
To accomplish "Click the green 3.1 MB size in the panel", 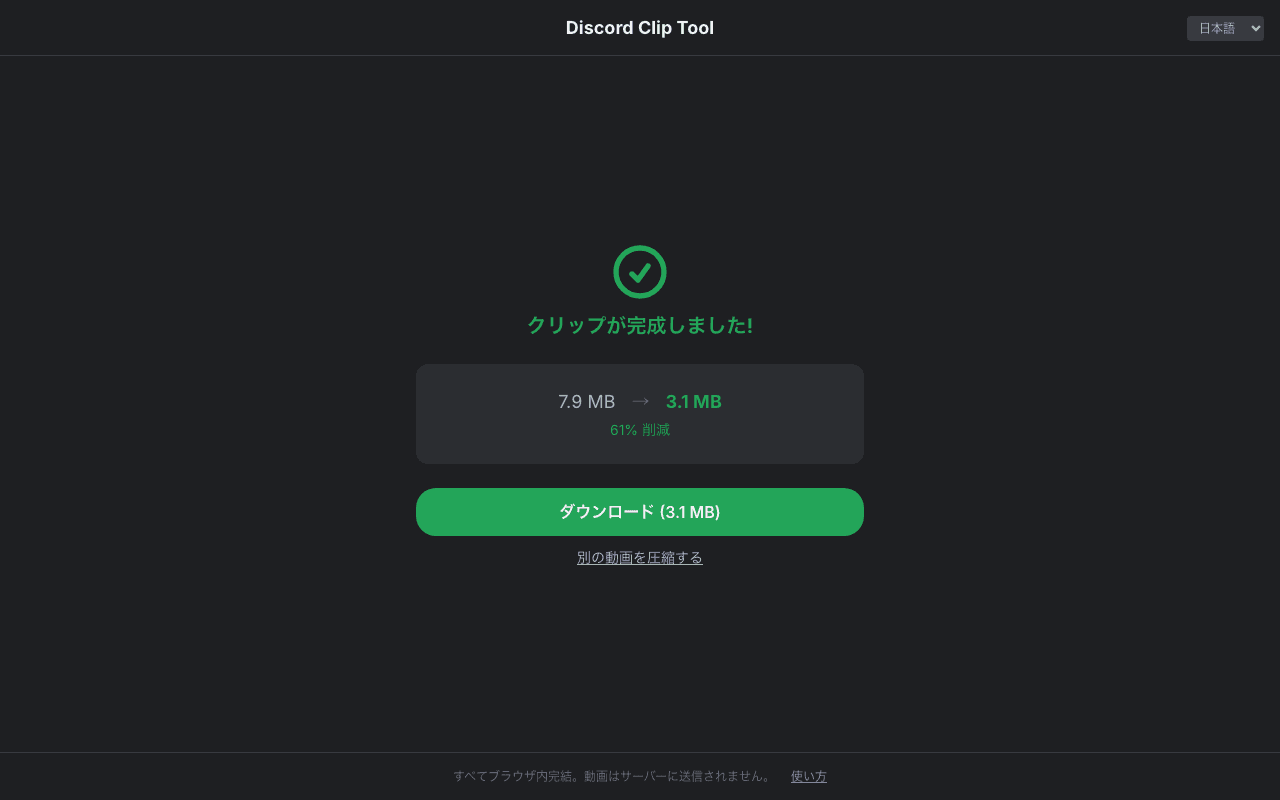I will point(694,402).
